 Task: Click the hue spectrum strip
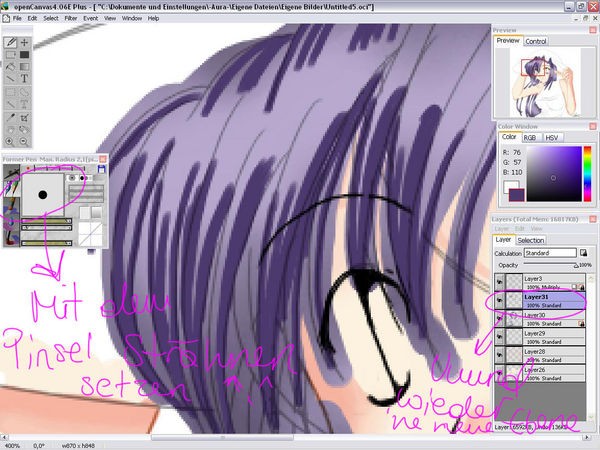pos(587,171)
